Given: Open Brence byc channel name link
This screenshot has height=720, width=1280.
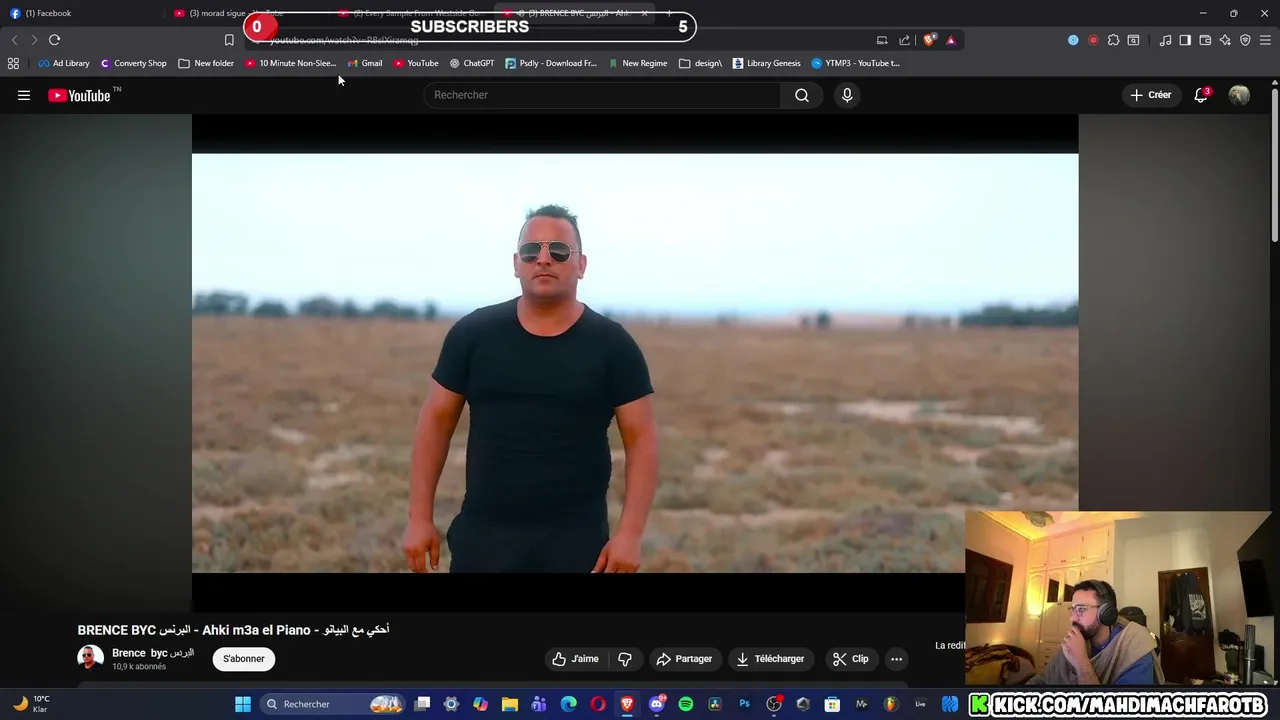Looking at the screenshot, I should [x=153, y=653].
